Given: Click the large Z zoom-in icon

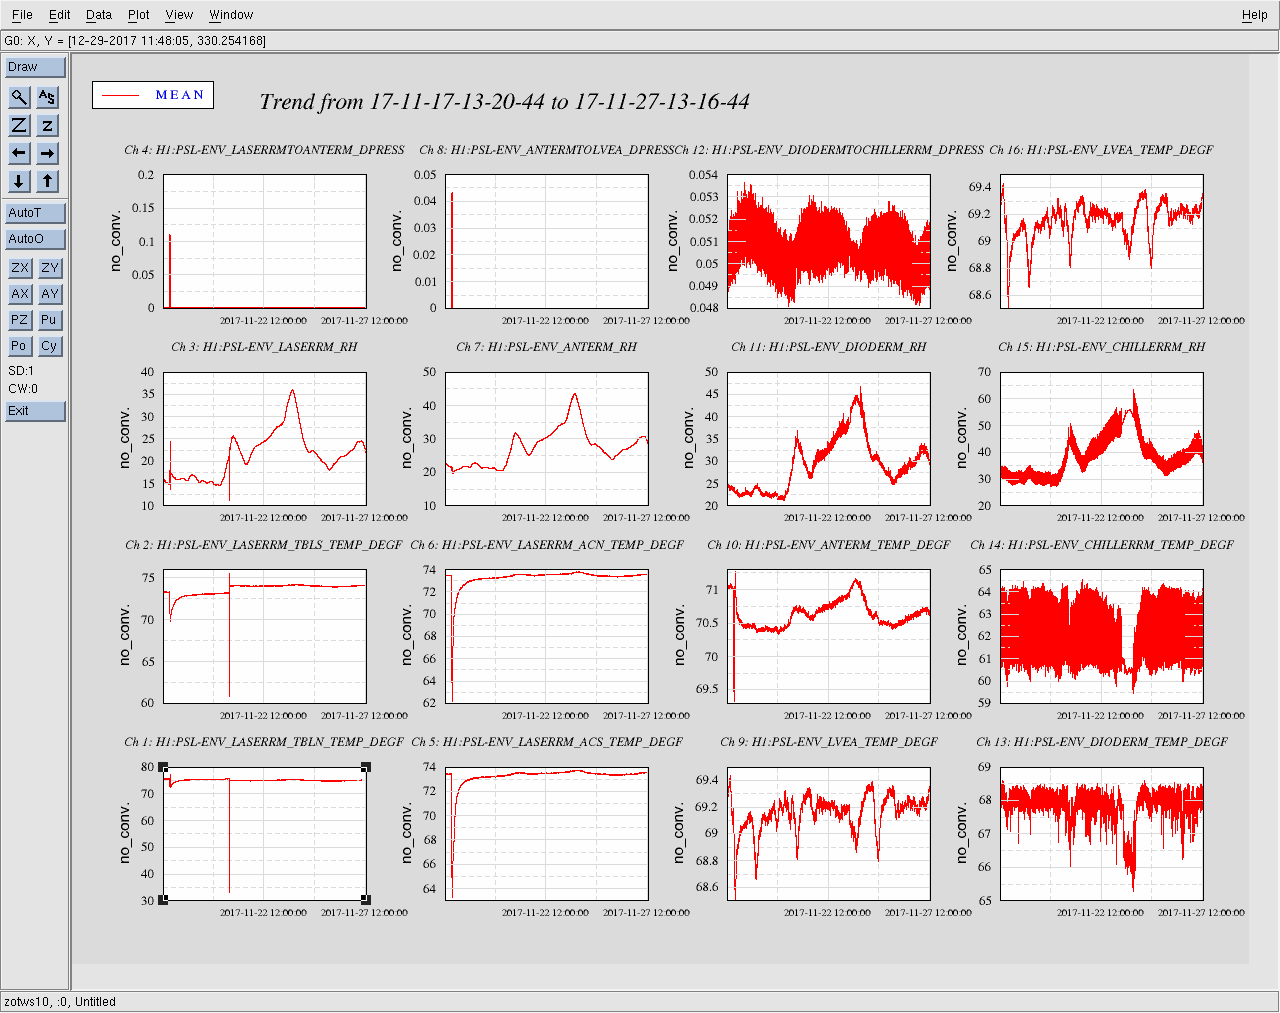Looking at the screenshot, I should click(x=19, y=125).
